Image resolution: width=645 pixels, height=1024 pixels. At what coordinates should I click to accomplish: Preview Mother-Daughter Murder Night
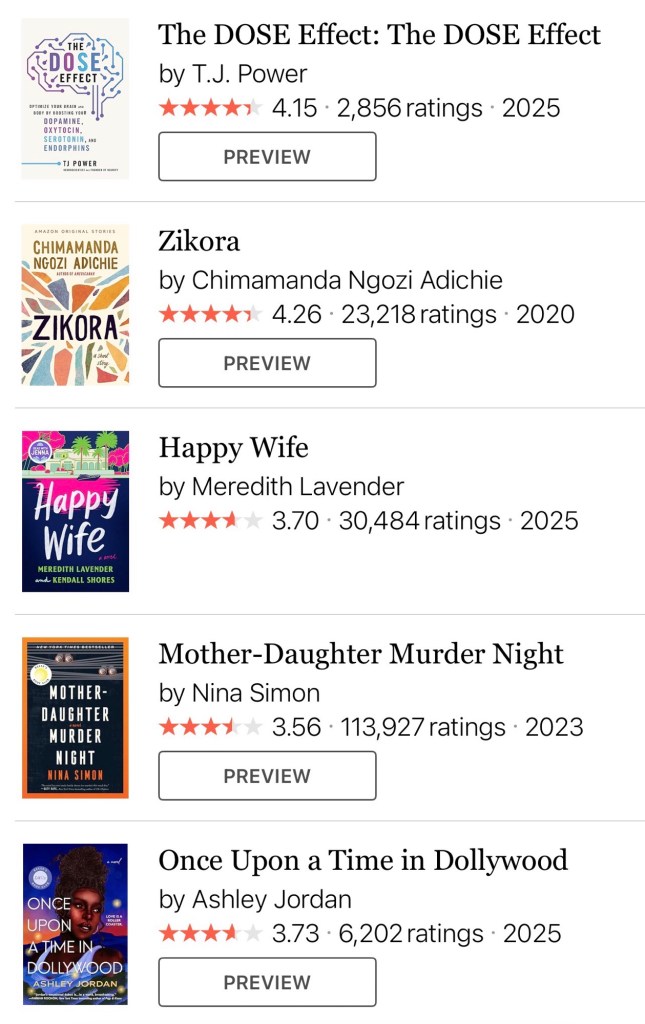tap(267, 776)
